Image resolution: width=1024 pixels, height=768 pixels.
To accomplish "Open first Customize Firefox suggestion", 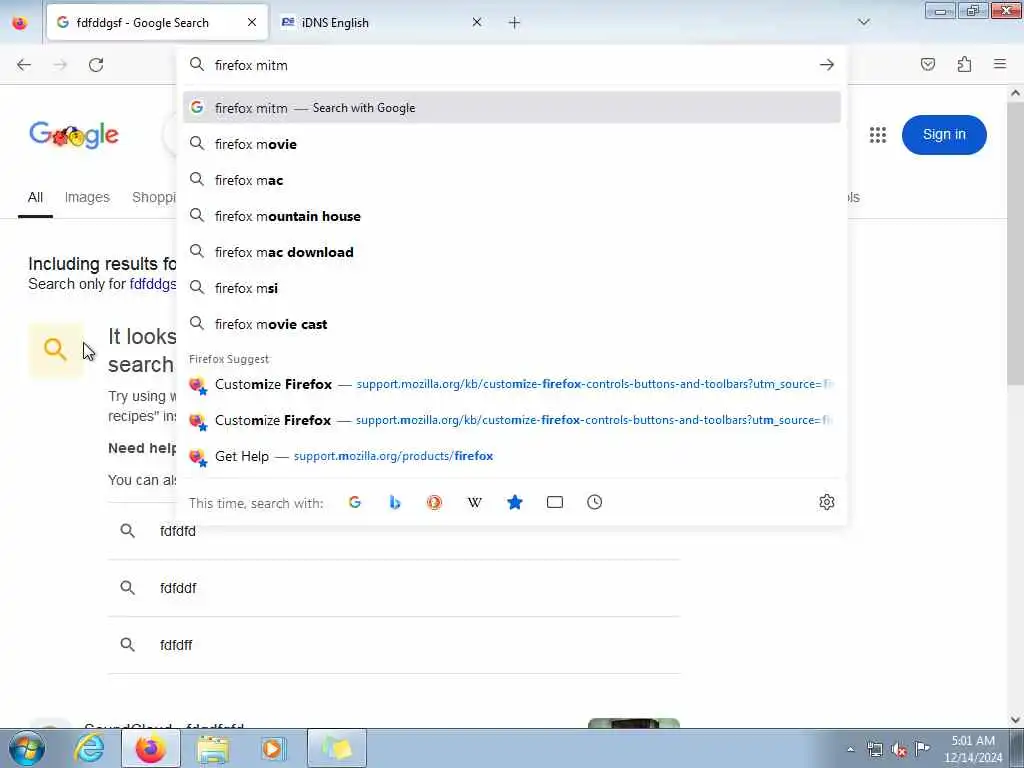I will pos(512,384).
